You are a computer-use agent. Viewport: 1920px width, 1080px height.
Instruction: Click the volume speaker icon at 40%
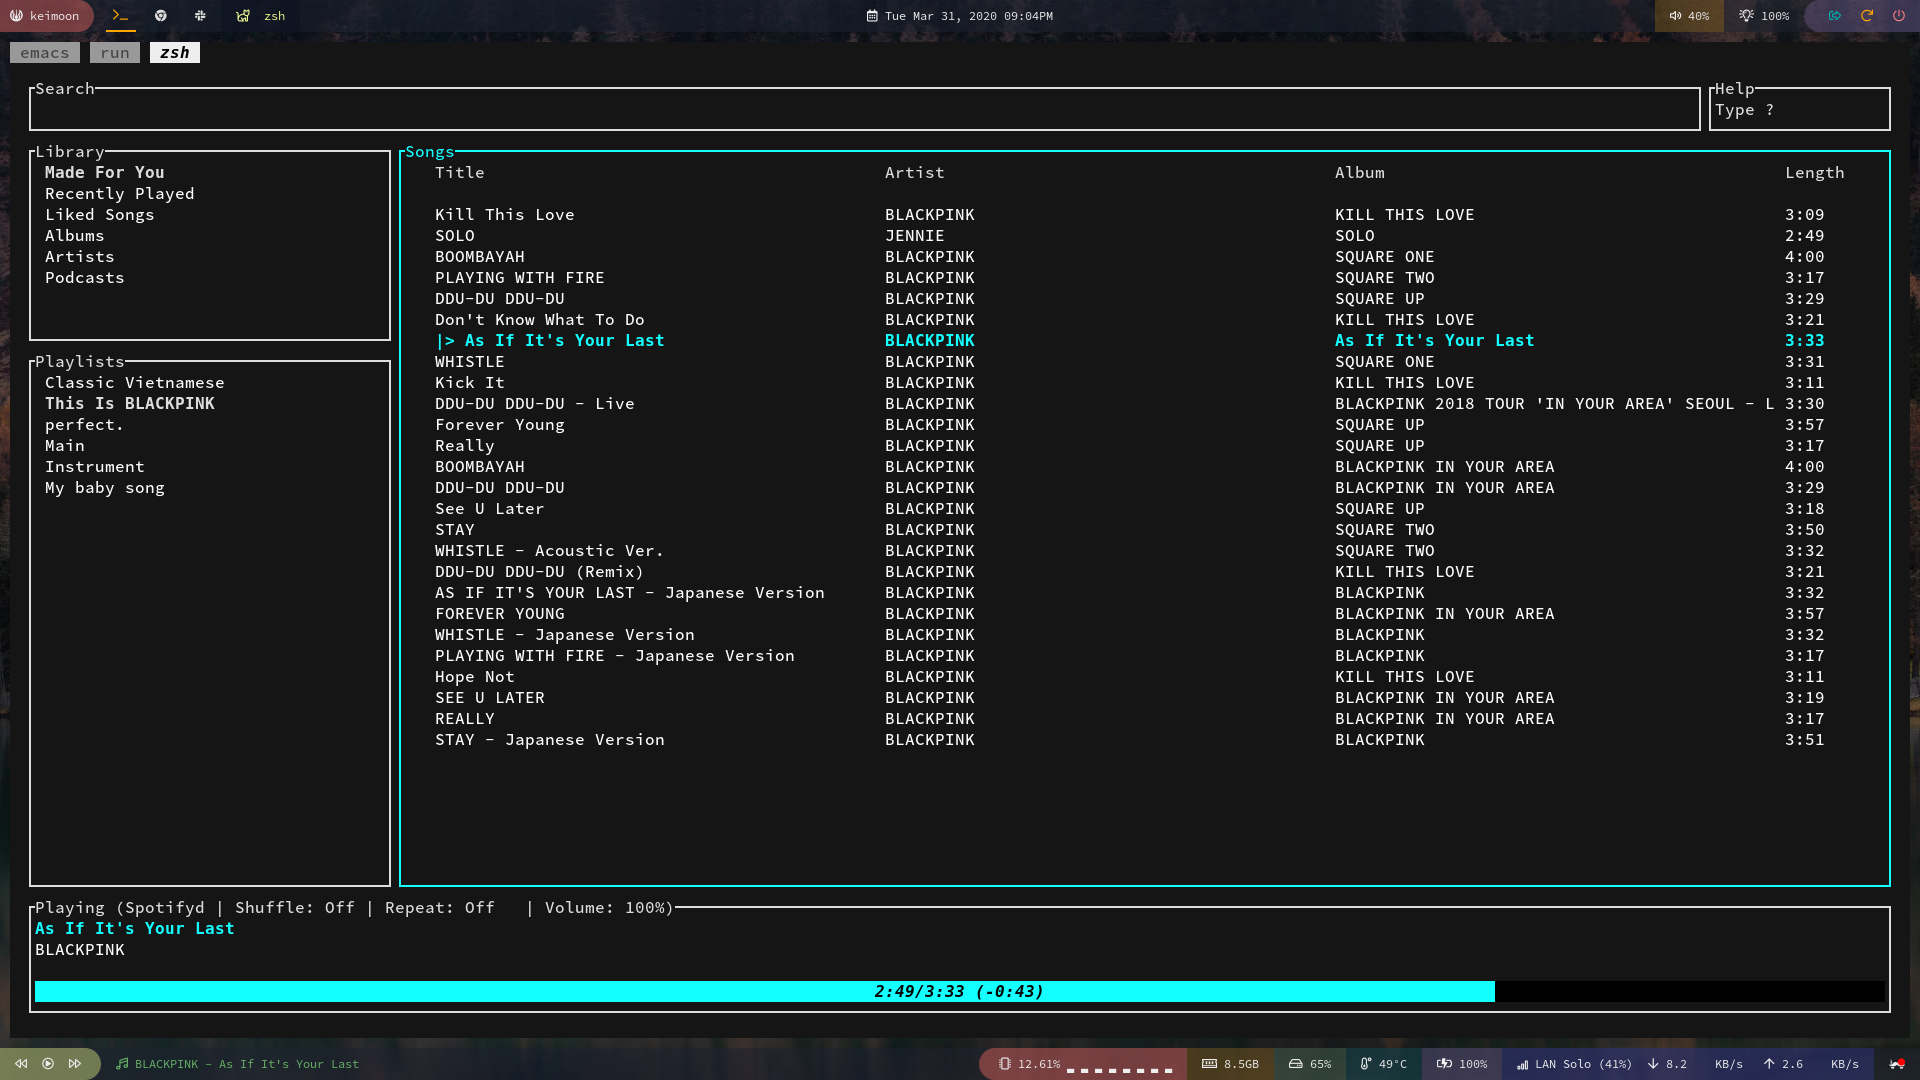point(1676,16)
